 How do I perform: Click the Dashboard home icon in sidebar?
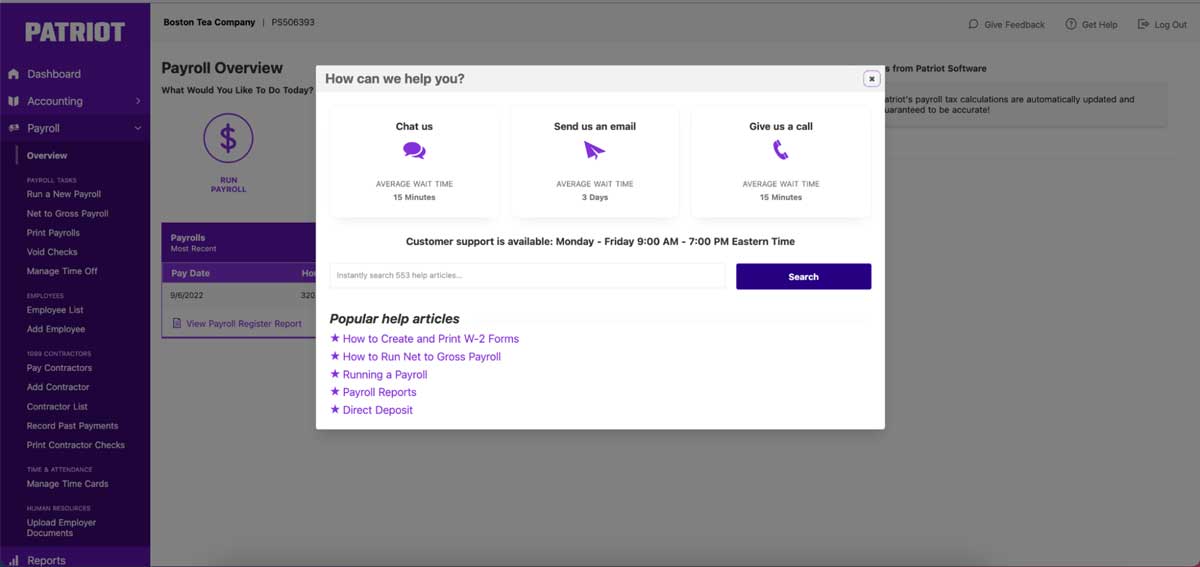(14, 74)
